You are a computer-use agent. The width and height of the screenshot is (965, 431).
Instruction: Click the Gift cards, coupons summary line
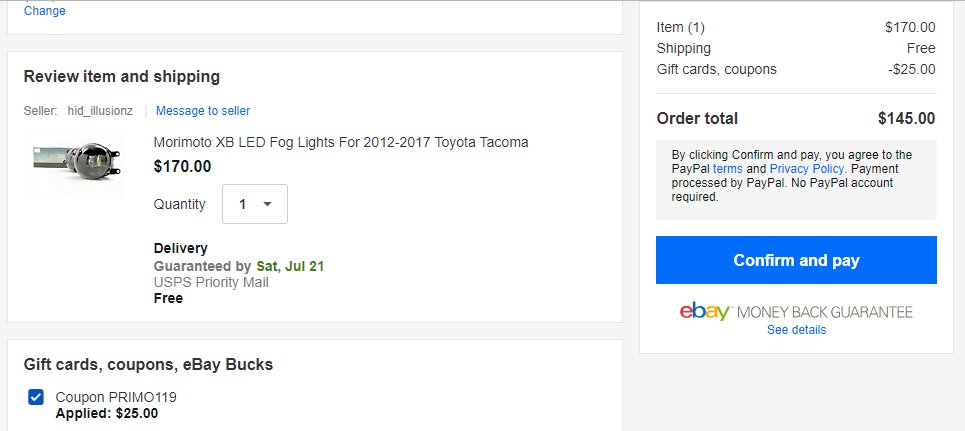pos(796,70)
